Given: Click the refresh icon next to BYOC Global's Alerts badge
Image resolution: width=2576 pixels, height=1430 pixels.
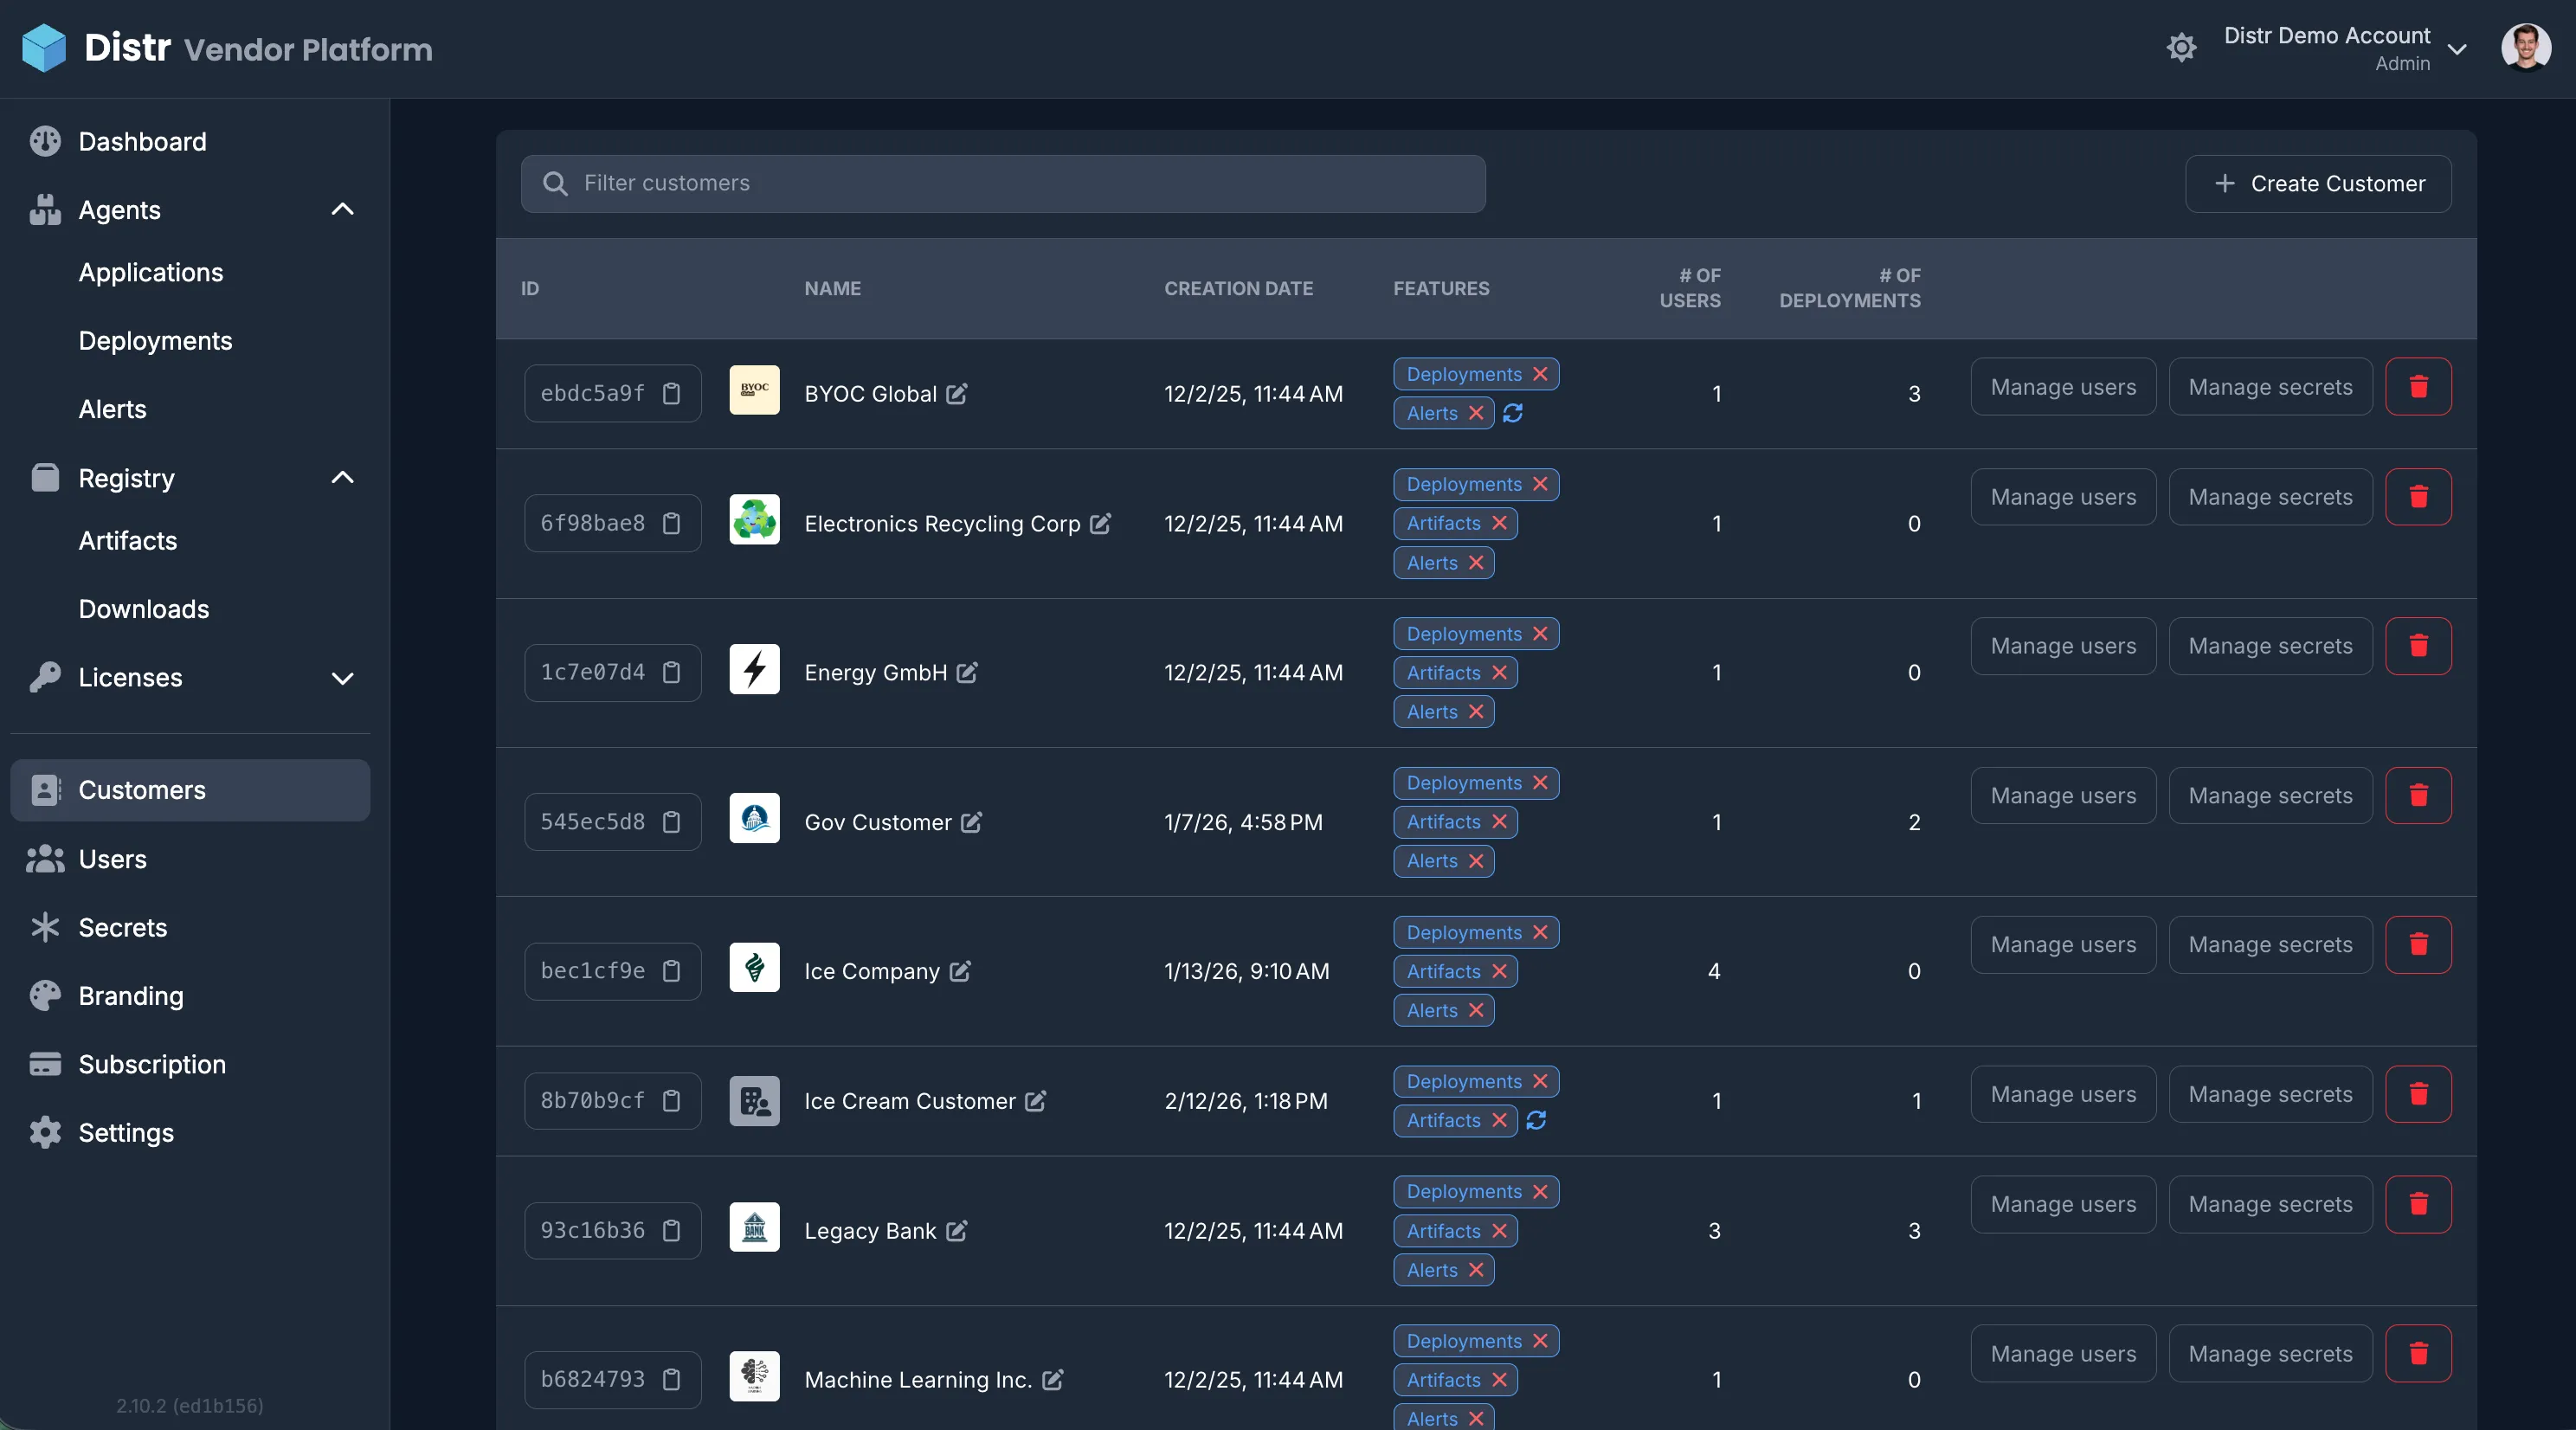Looking at the screenshot, I should coord(1513,413).
